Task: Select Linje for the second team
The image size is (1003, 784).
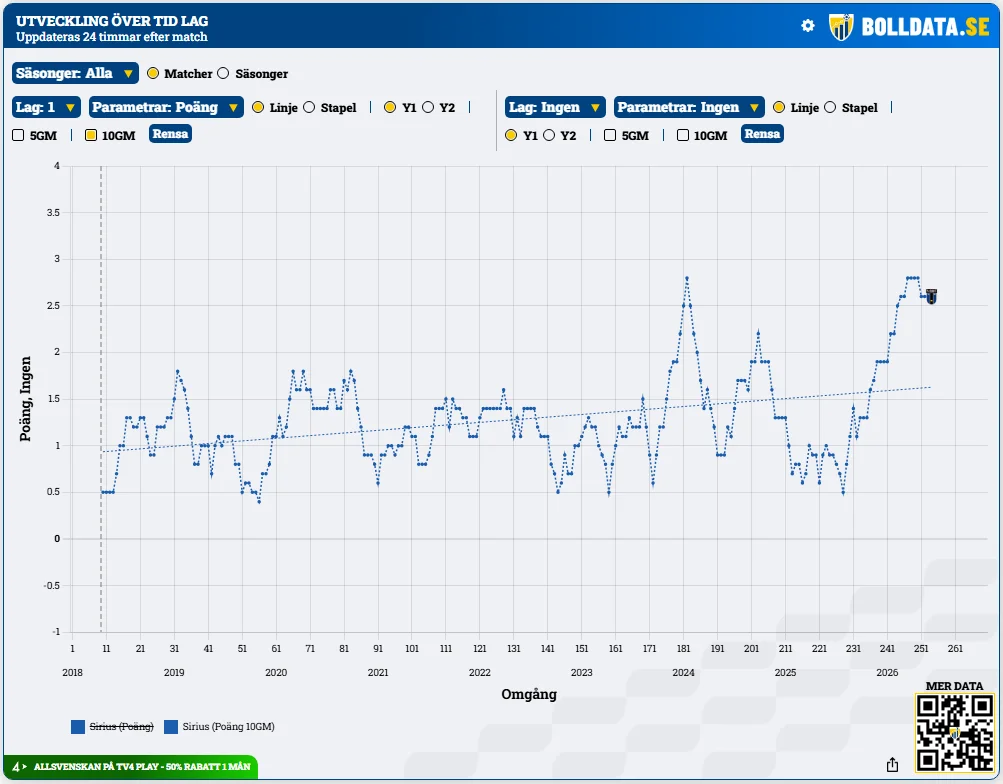Action: click(x=778, y=107)
